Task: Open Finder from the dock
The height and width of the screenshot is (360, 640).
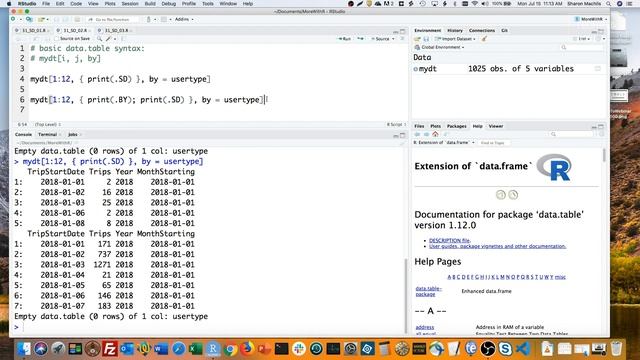Action: point(24,349)
